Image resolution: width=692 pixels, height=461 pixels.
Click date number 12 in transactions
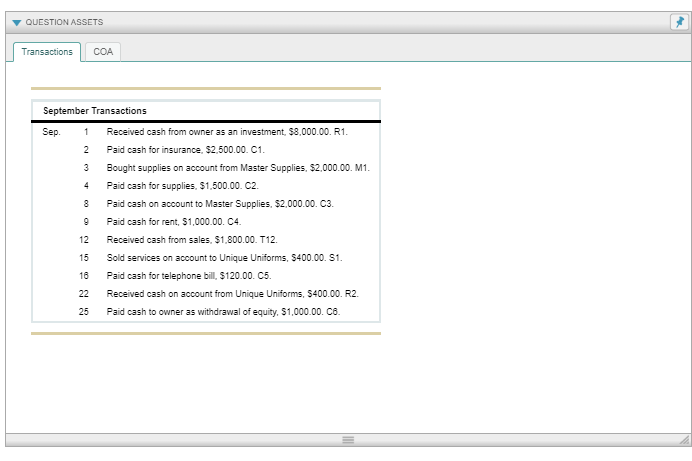tap(84, 240)
